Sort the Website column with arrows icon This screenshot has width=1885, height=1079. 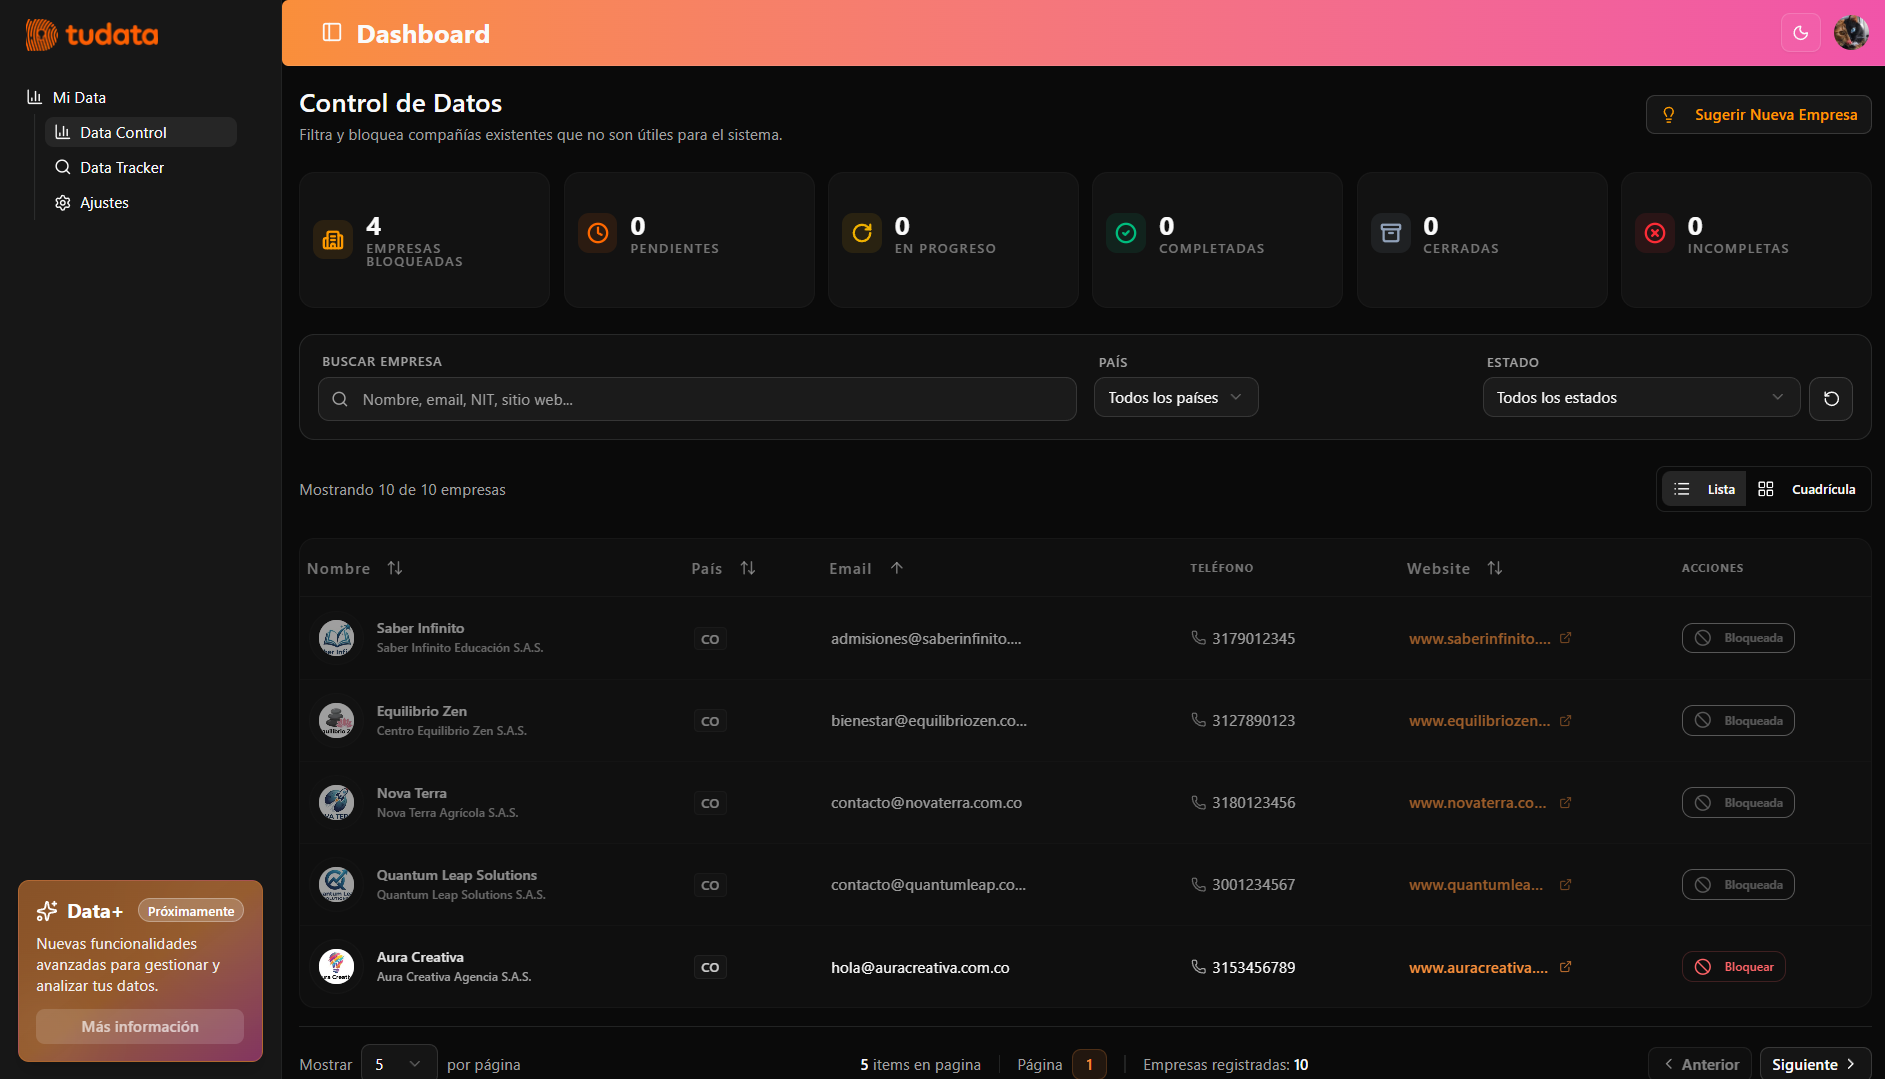pyautogui.click(x=1494, y=568)
